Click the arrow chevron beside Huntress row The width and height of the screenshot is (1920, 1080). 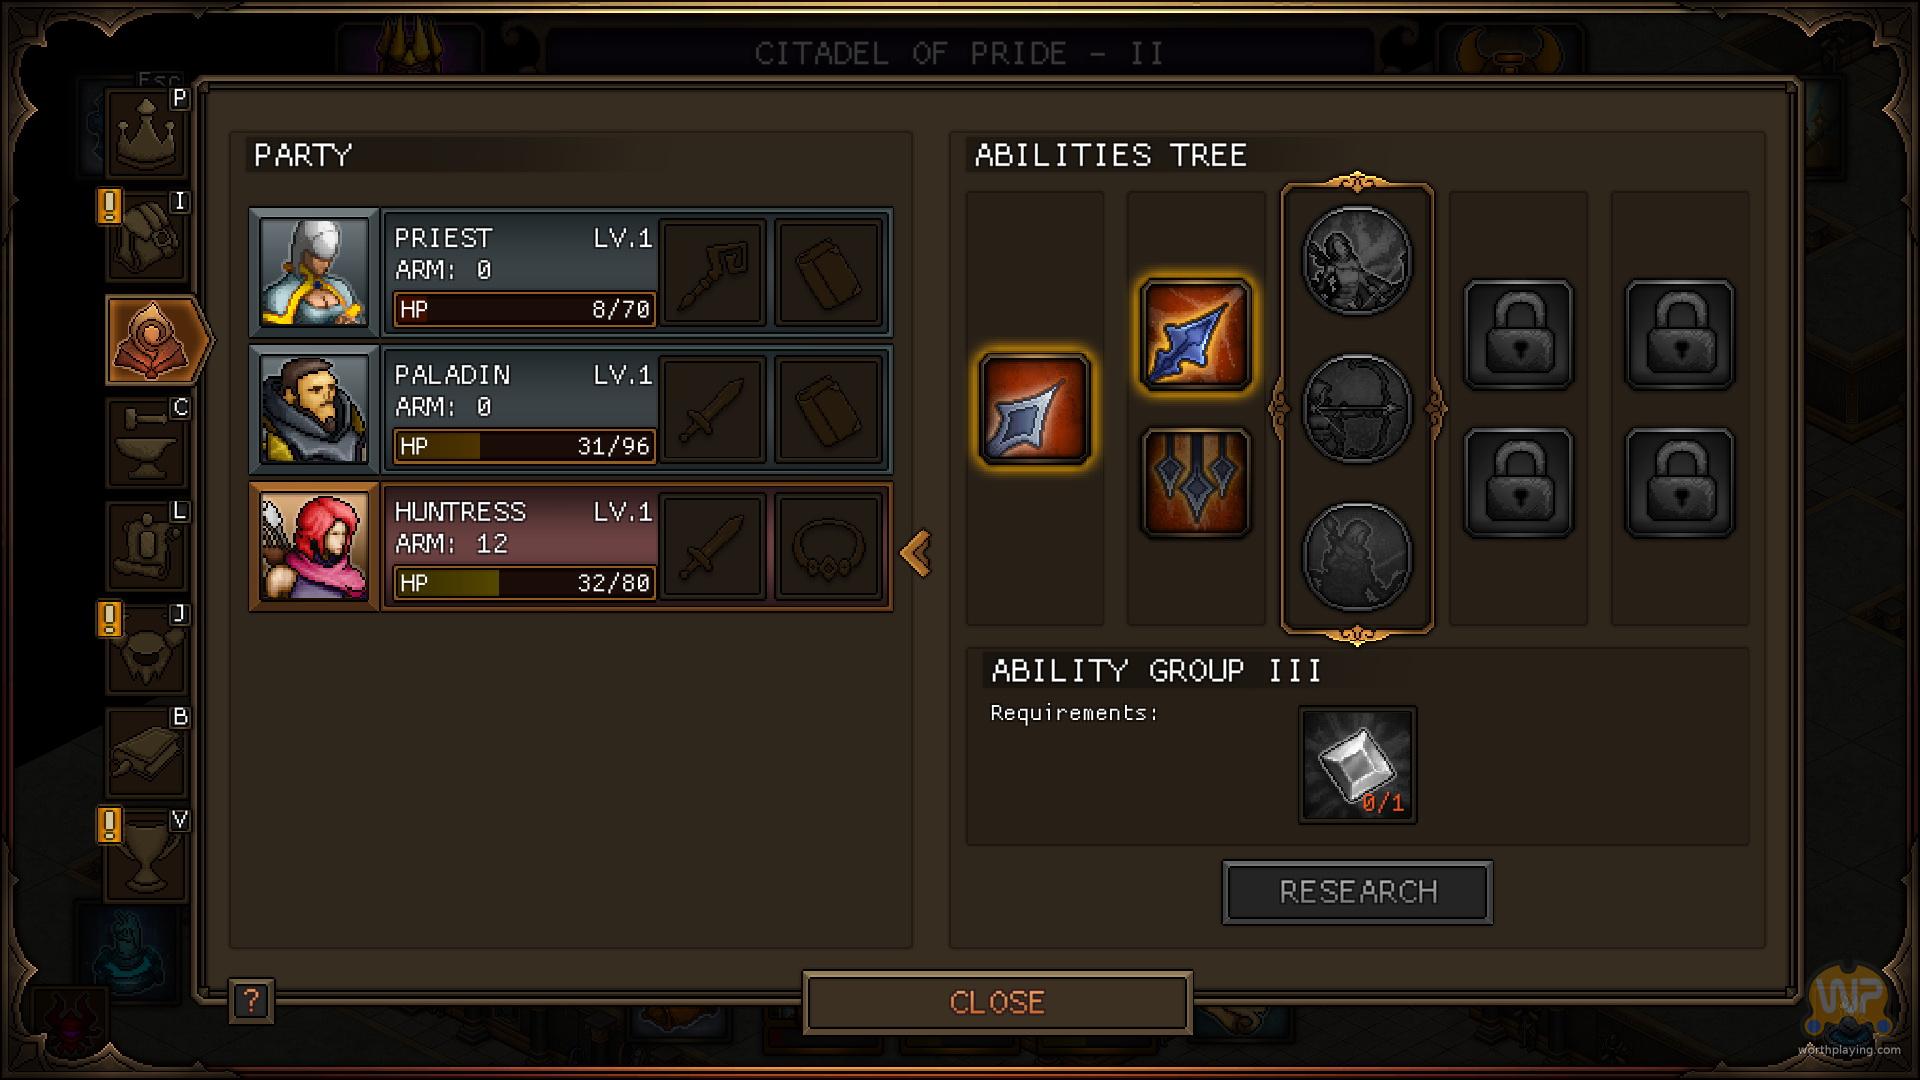[x=916, y=553]
